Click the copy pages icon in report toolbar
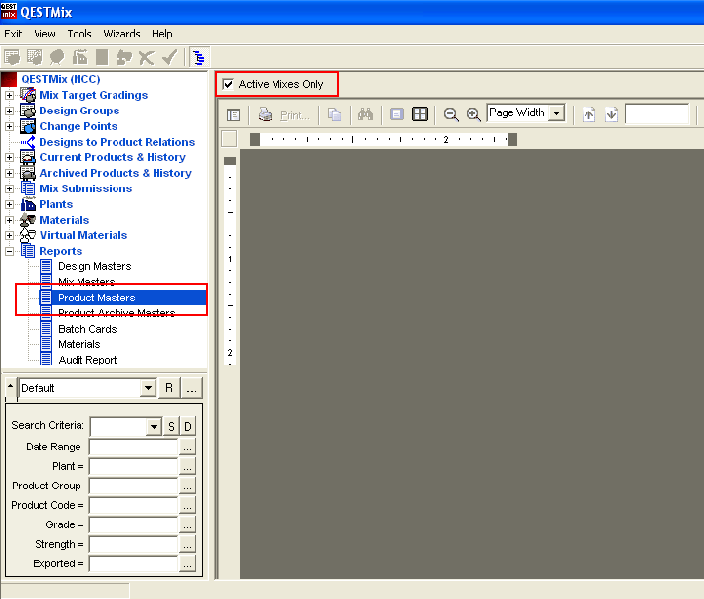This screenshot has width=704, height=599. [334, 115]
